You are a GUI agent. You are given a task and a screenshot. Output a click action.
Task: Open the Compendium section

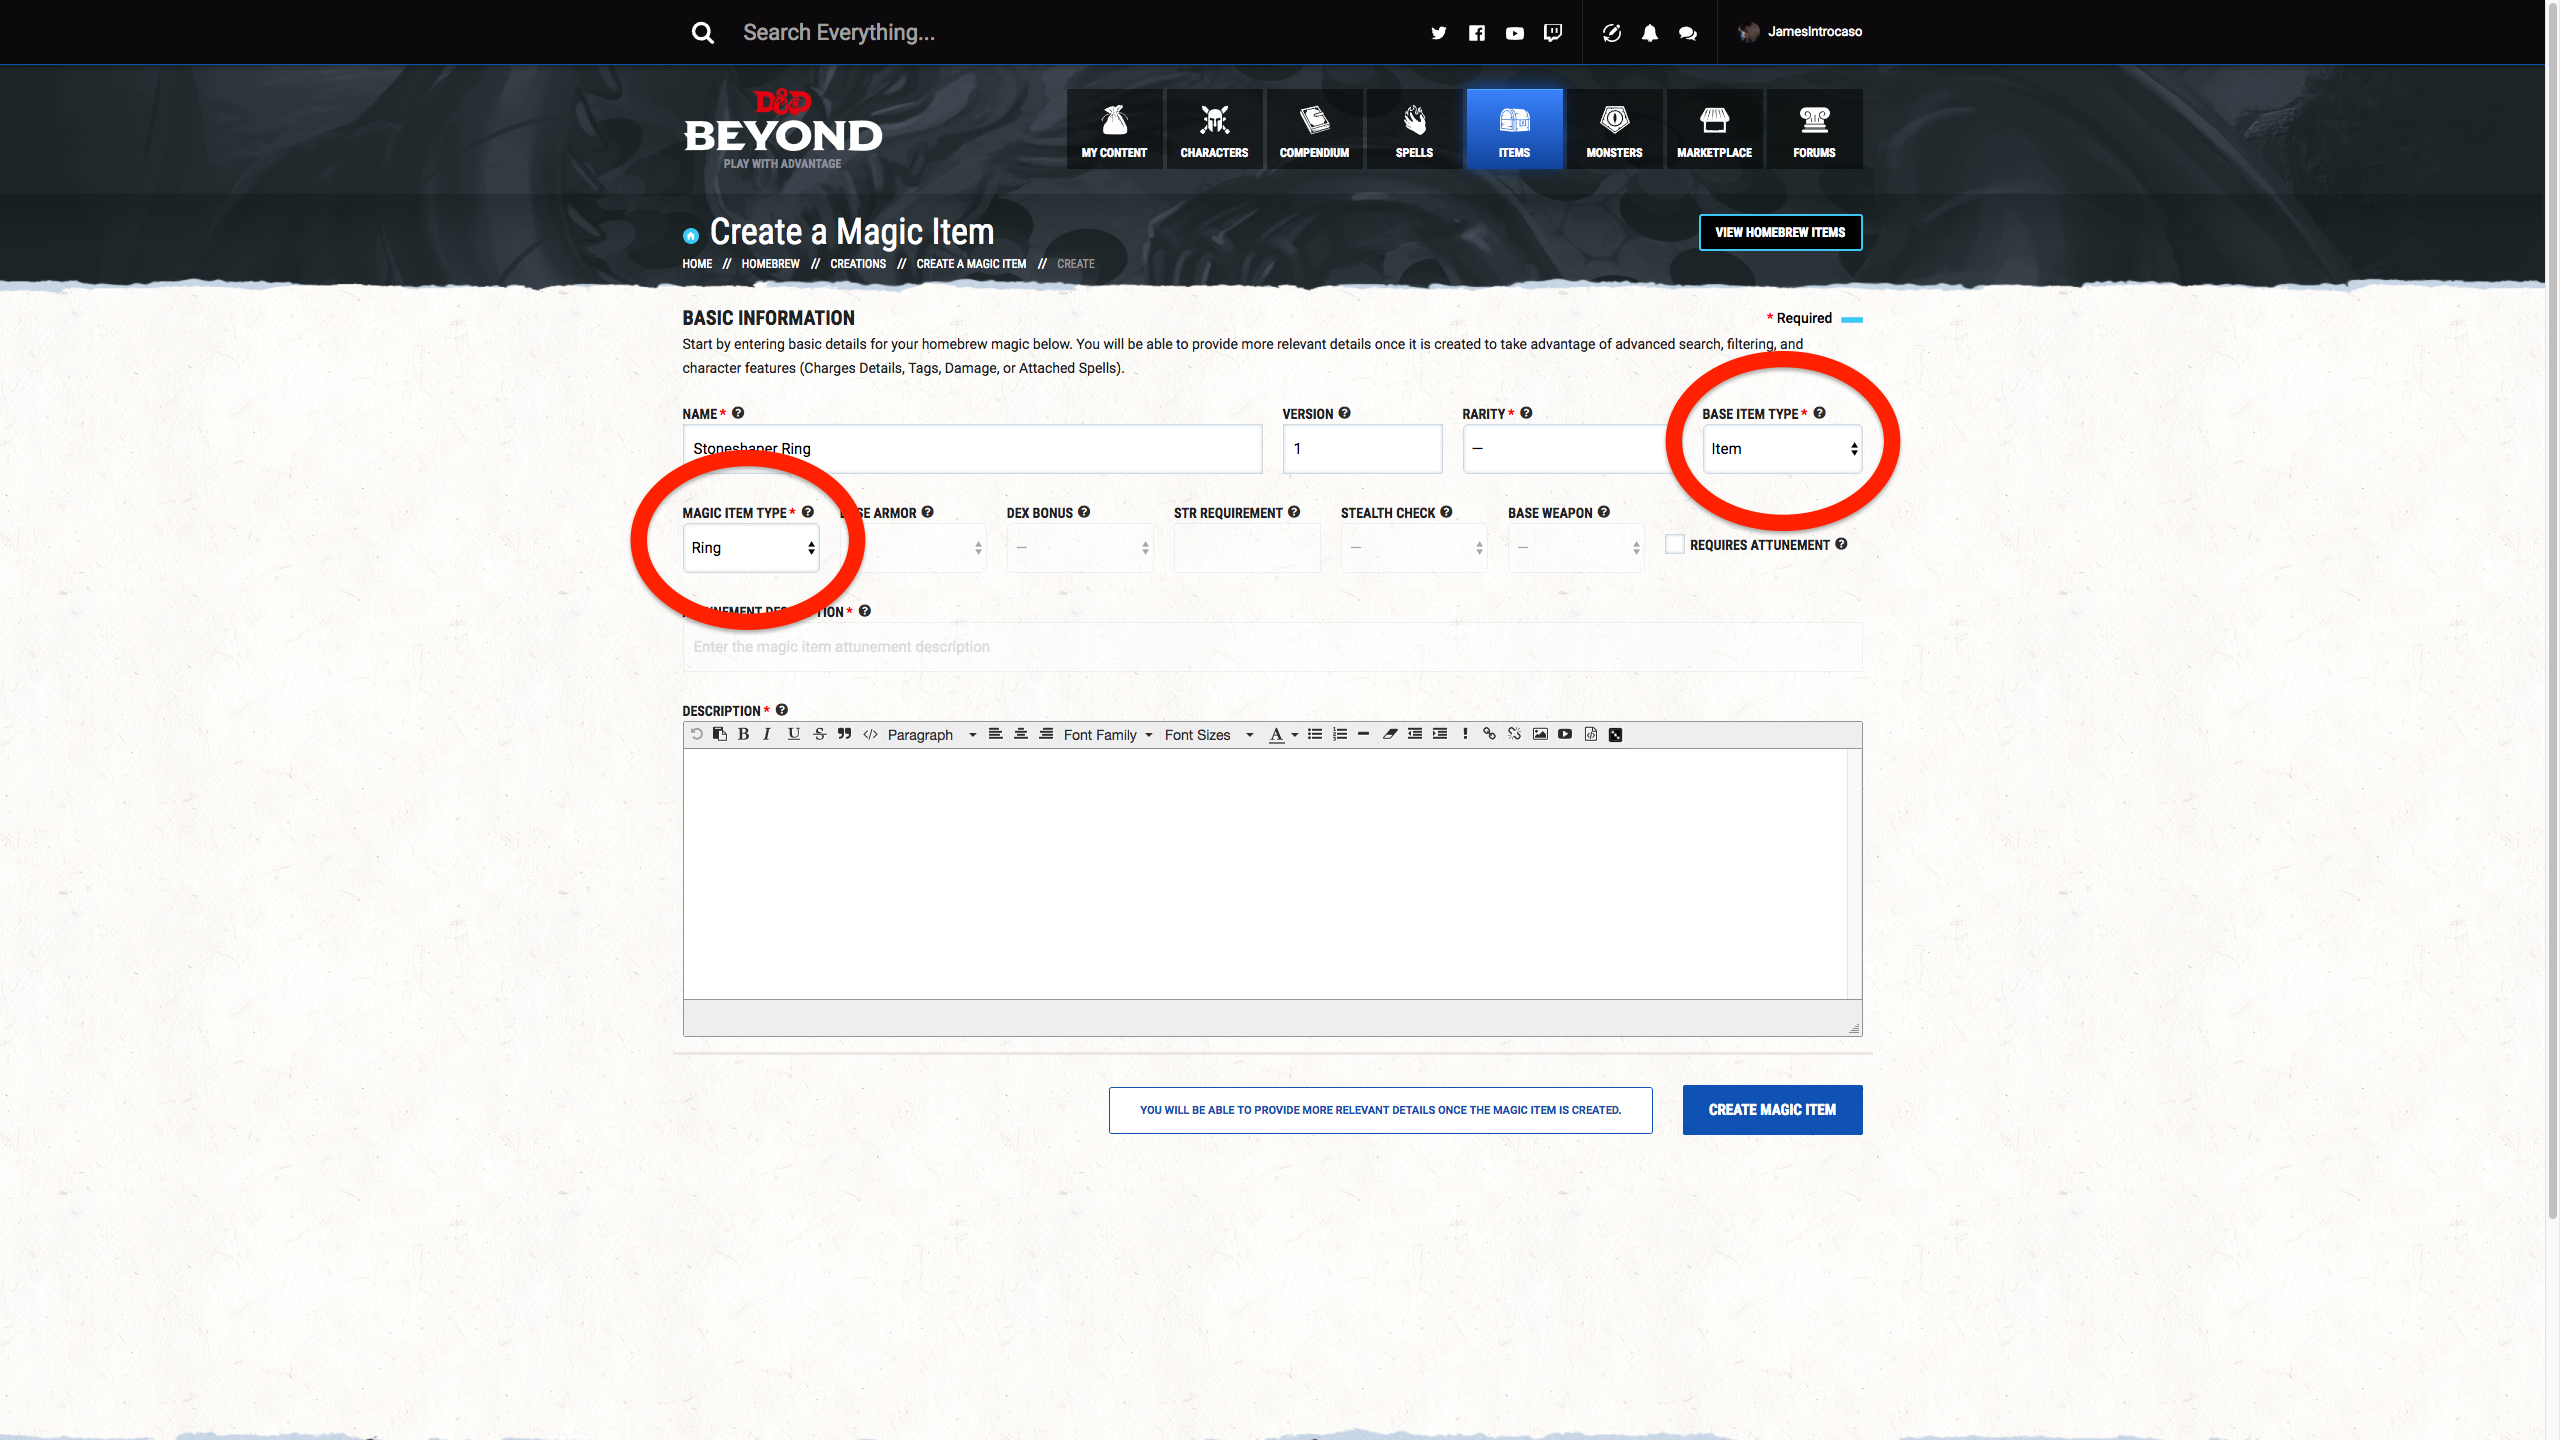tap(1314, 129)
